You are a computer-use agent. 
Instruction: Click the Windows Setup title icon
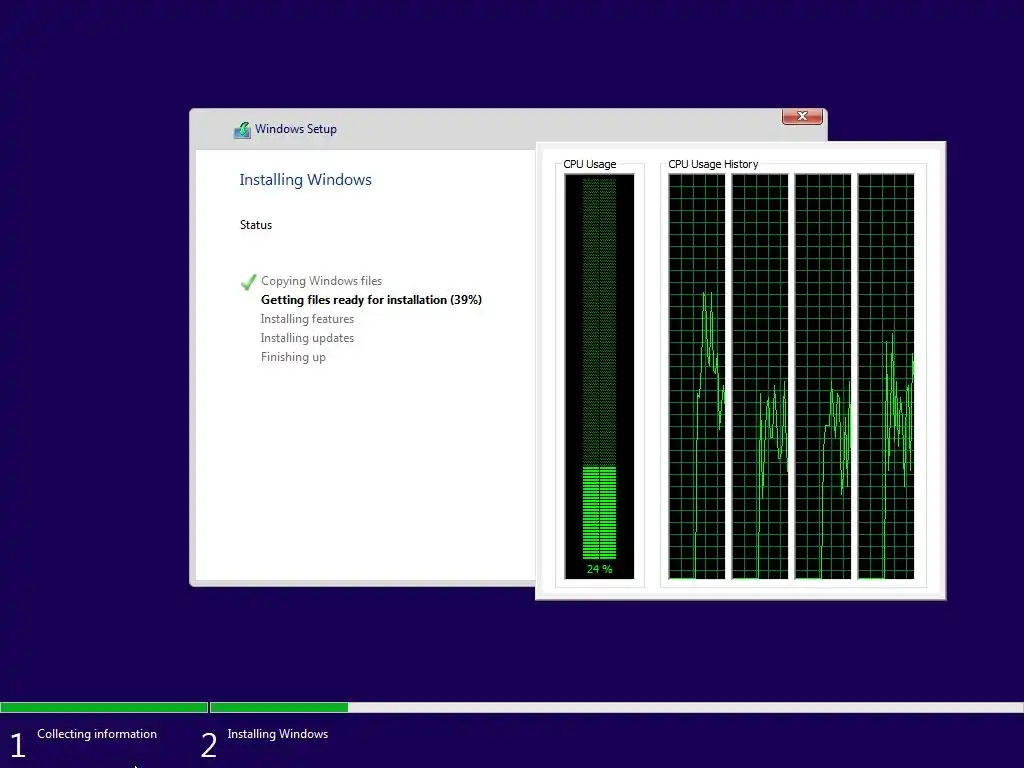point(242,129)
